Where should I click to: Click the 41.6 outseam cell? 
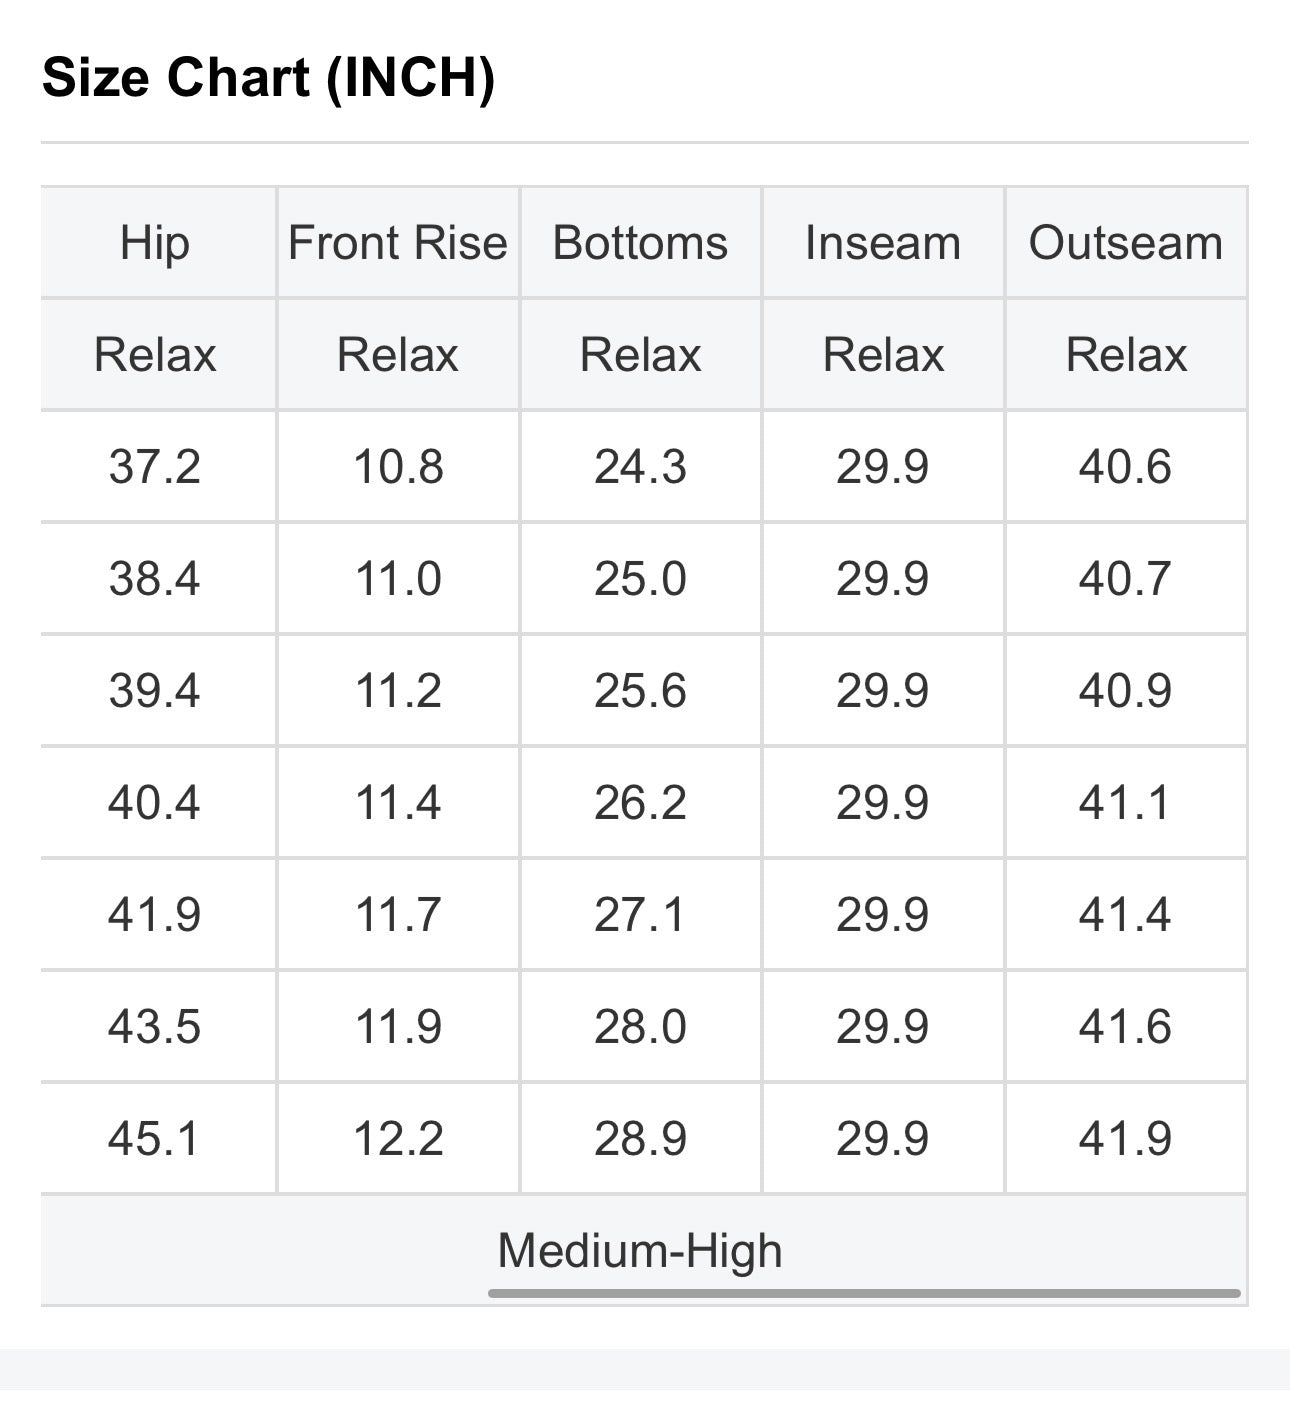click(x=1126, y=1027)
